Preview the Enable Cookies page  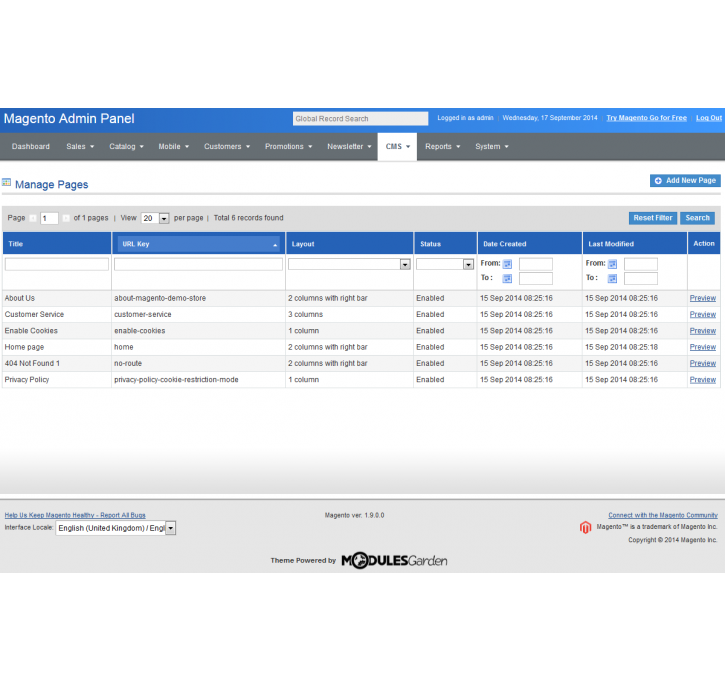point(702,331)
